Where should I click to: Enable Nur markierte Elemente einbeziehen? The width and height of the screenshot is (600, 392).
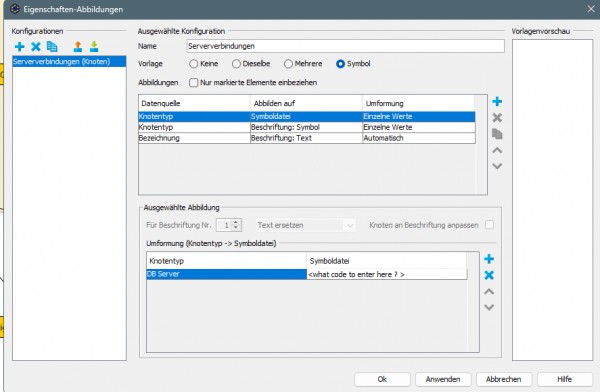click(194, 83)
